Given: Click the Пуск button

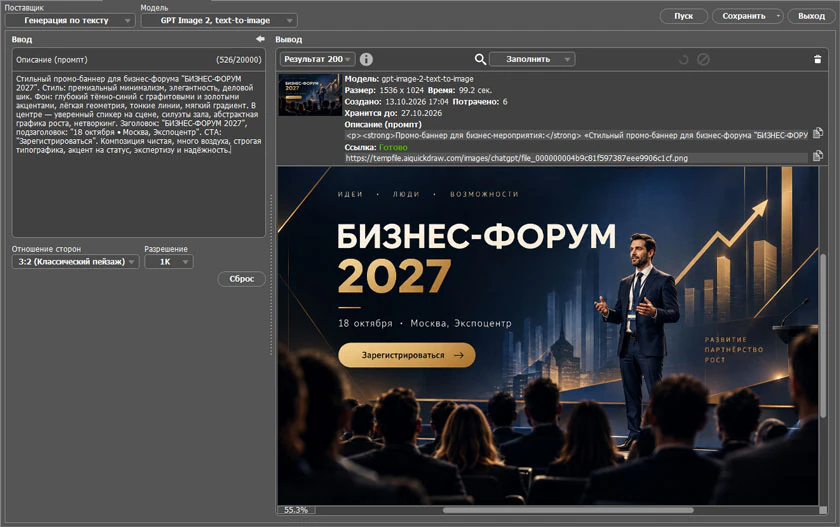Looking at the screenshot, I should pos(684,16).
